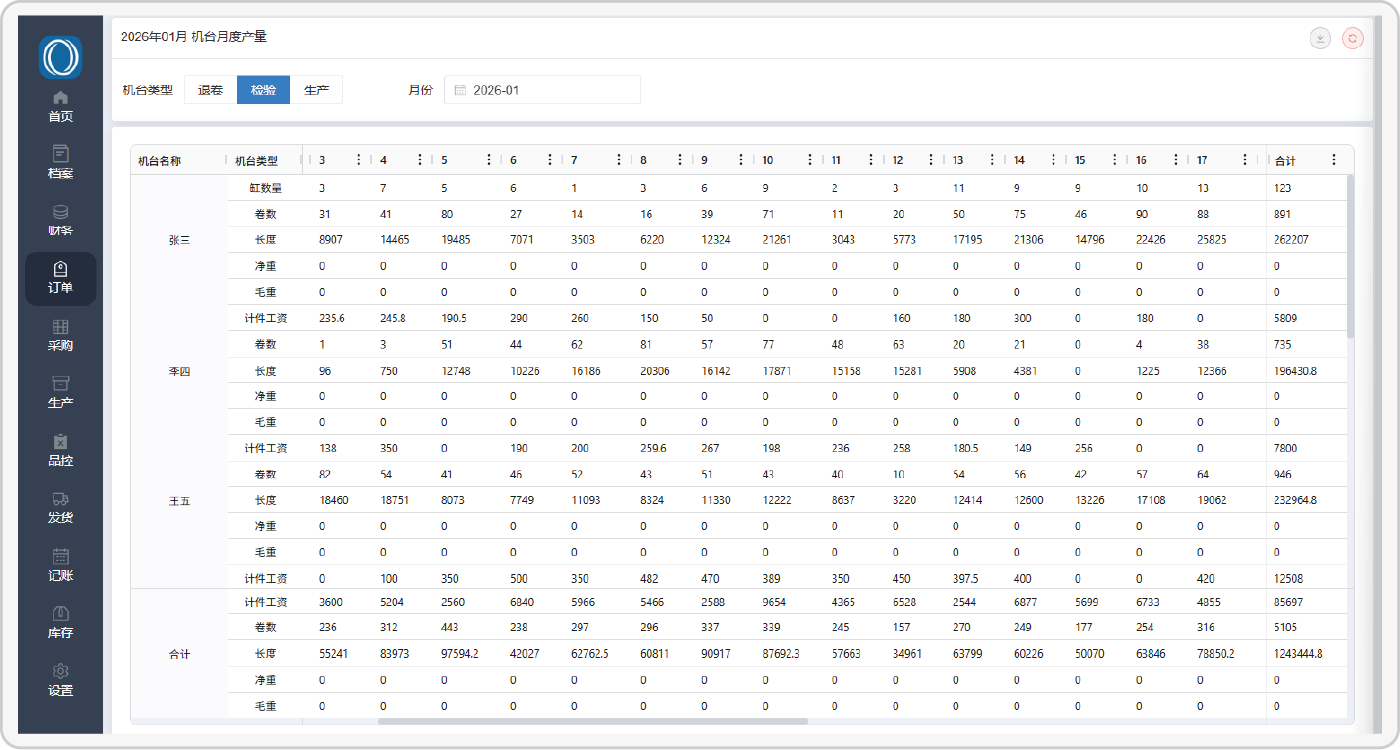Click the grand total cell 1243444.8

tap(1299, 654)
